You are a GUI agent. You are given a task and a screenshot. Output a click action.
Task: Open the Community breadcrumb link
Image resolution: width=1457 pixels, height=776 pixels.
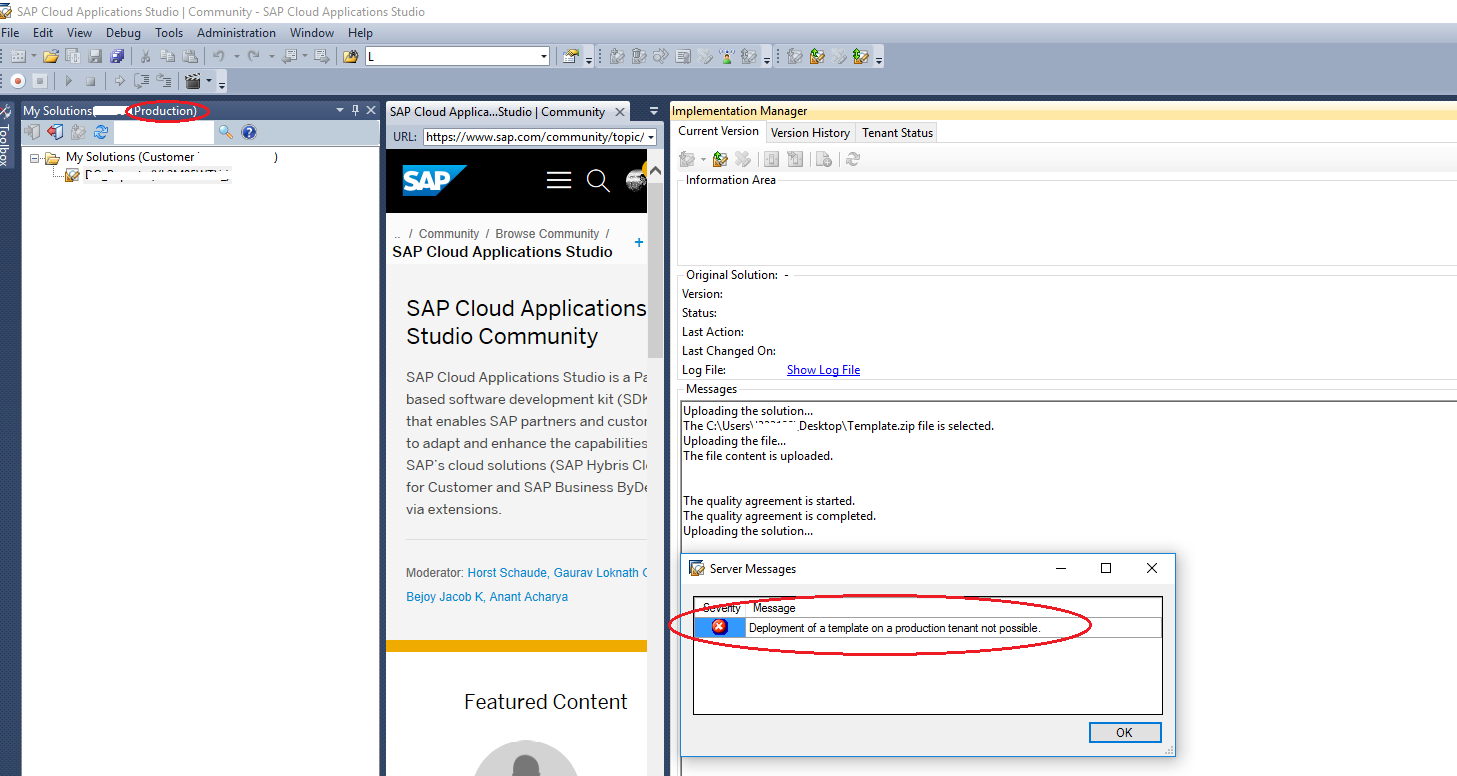pos(449,234)
